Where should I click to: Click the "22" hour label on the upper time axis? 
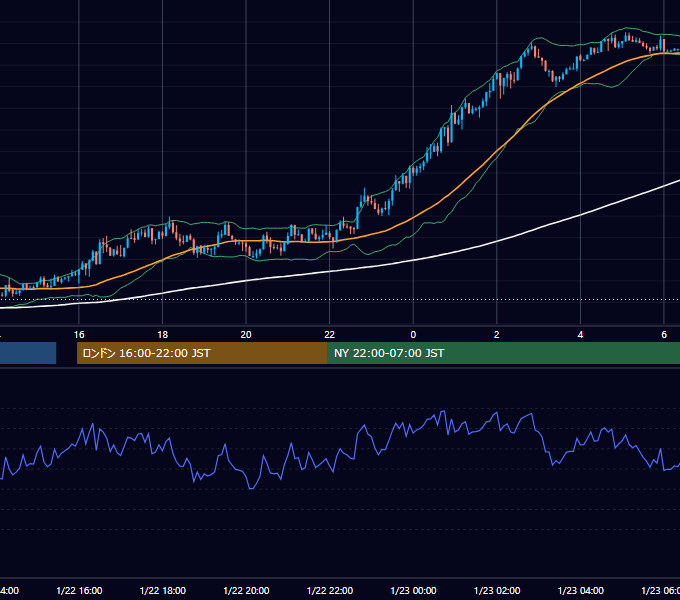coord(330,335)
